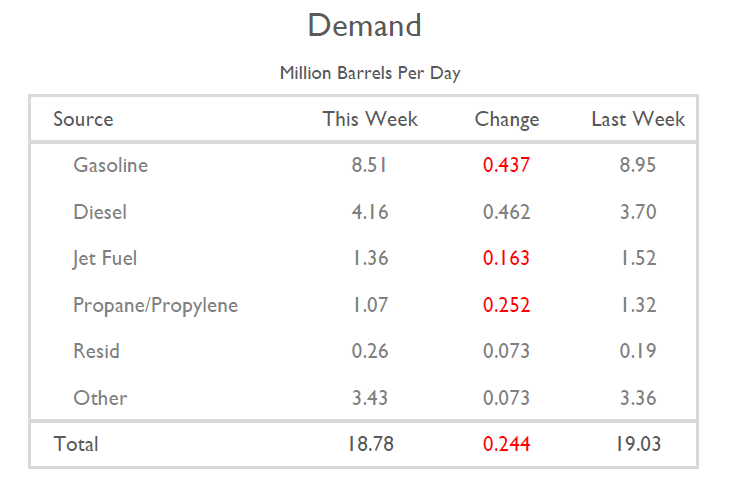This screenshot has width=736, height=492.
Task: Click the Total This Week value 18.78
Action: point(370,444)
